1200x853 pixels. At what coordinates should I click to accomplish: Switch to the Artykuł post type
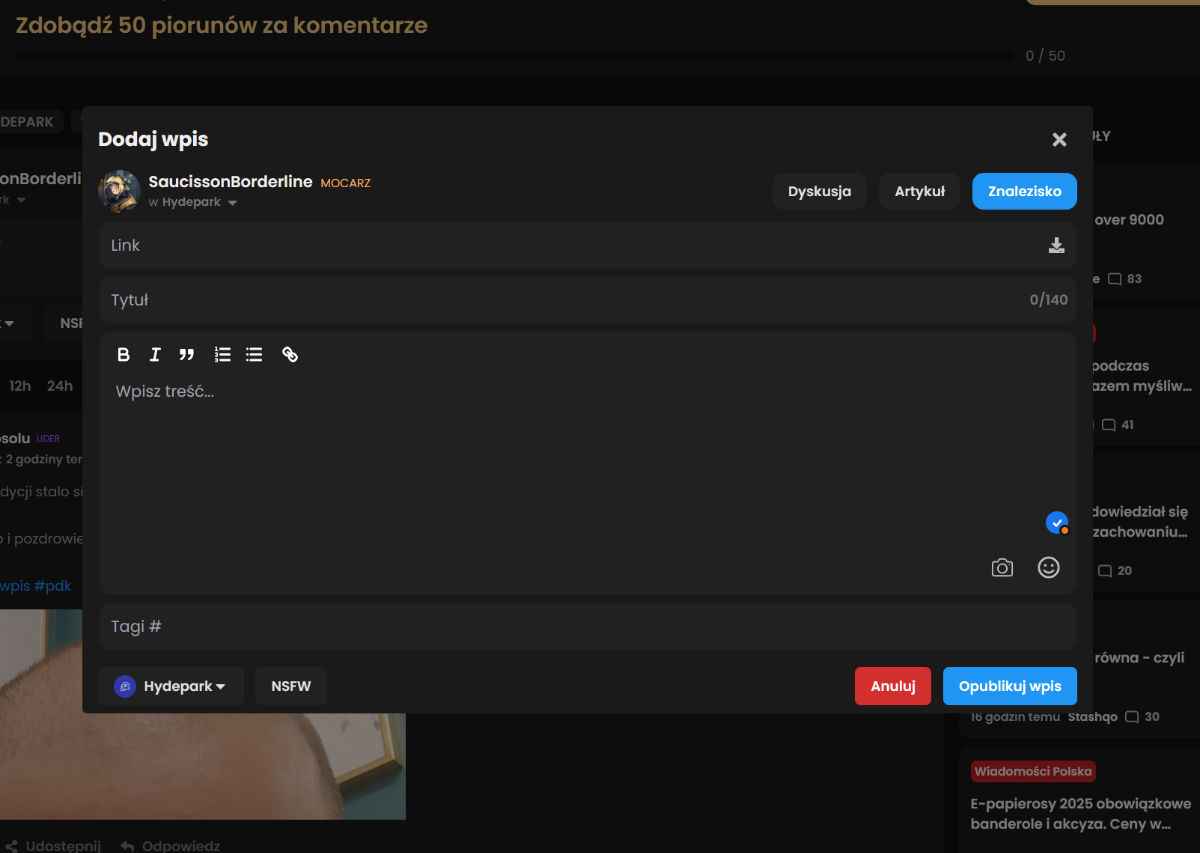click(x=919, y=191)
